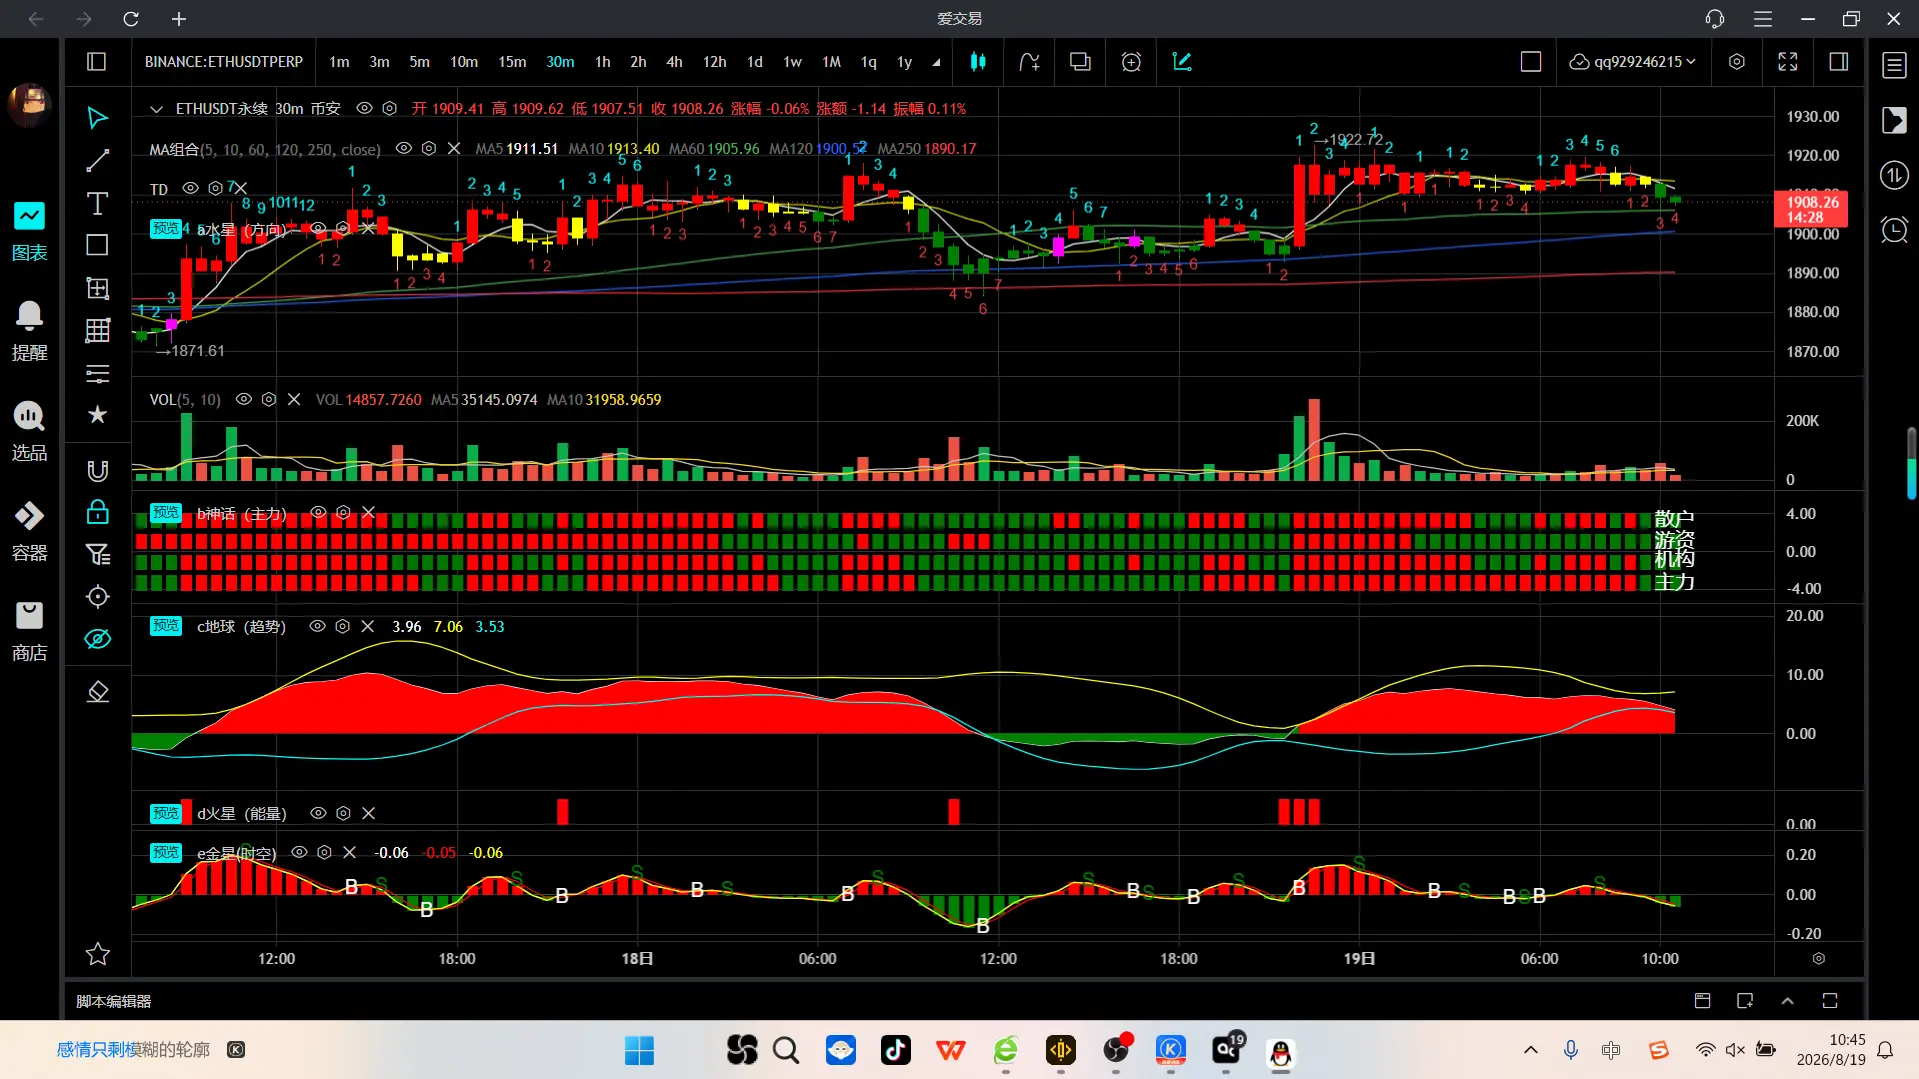The image size is (1919, 1079).
Task: Open TikTok from the taskbar
Action: coord(895,1050)
